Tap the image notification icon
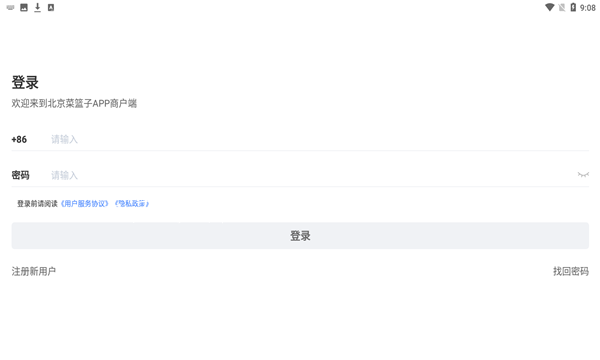This screenshot has width=600, height=360. click(x=24, y=7)
